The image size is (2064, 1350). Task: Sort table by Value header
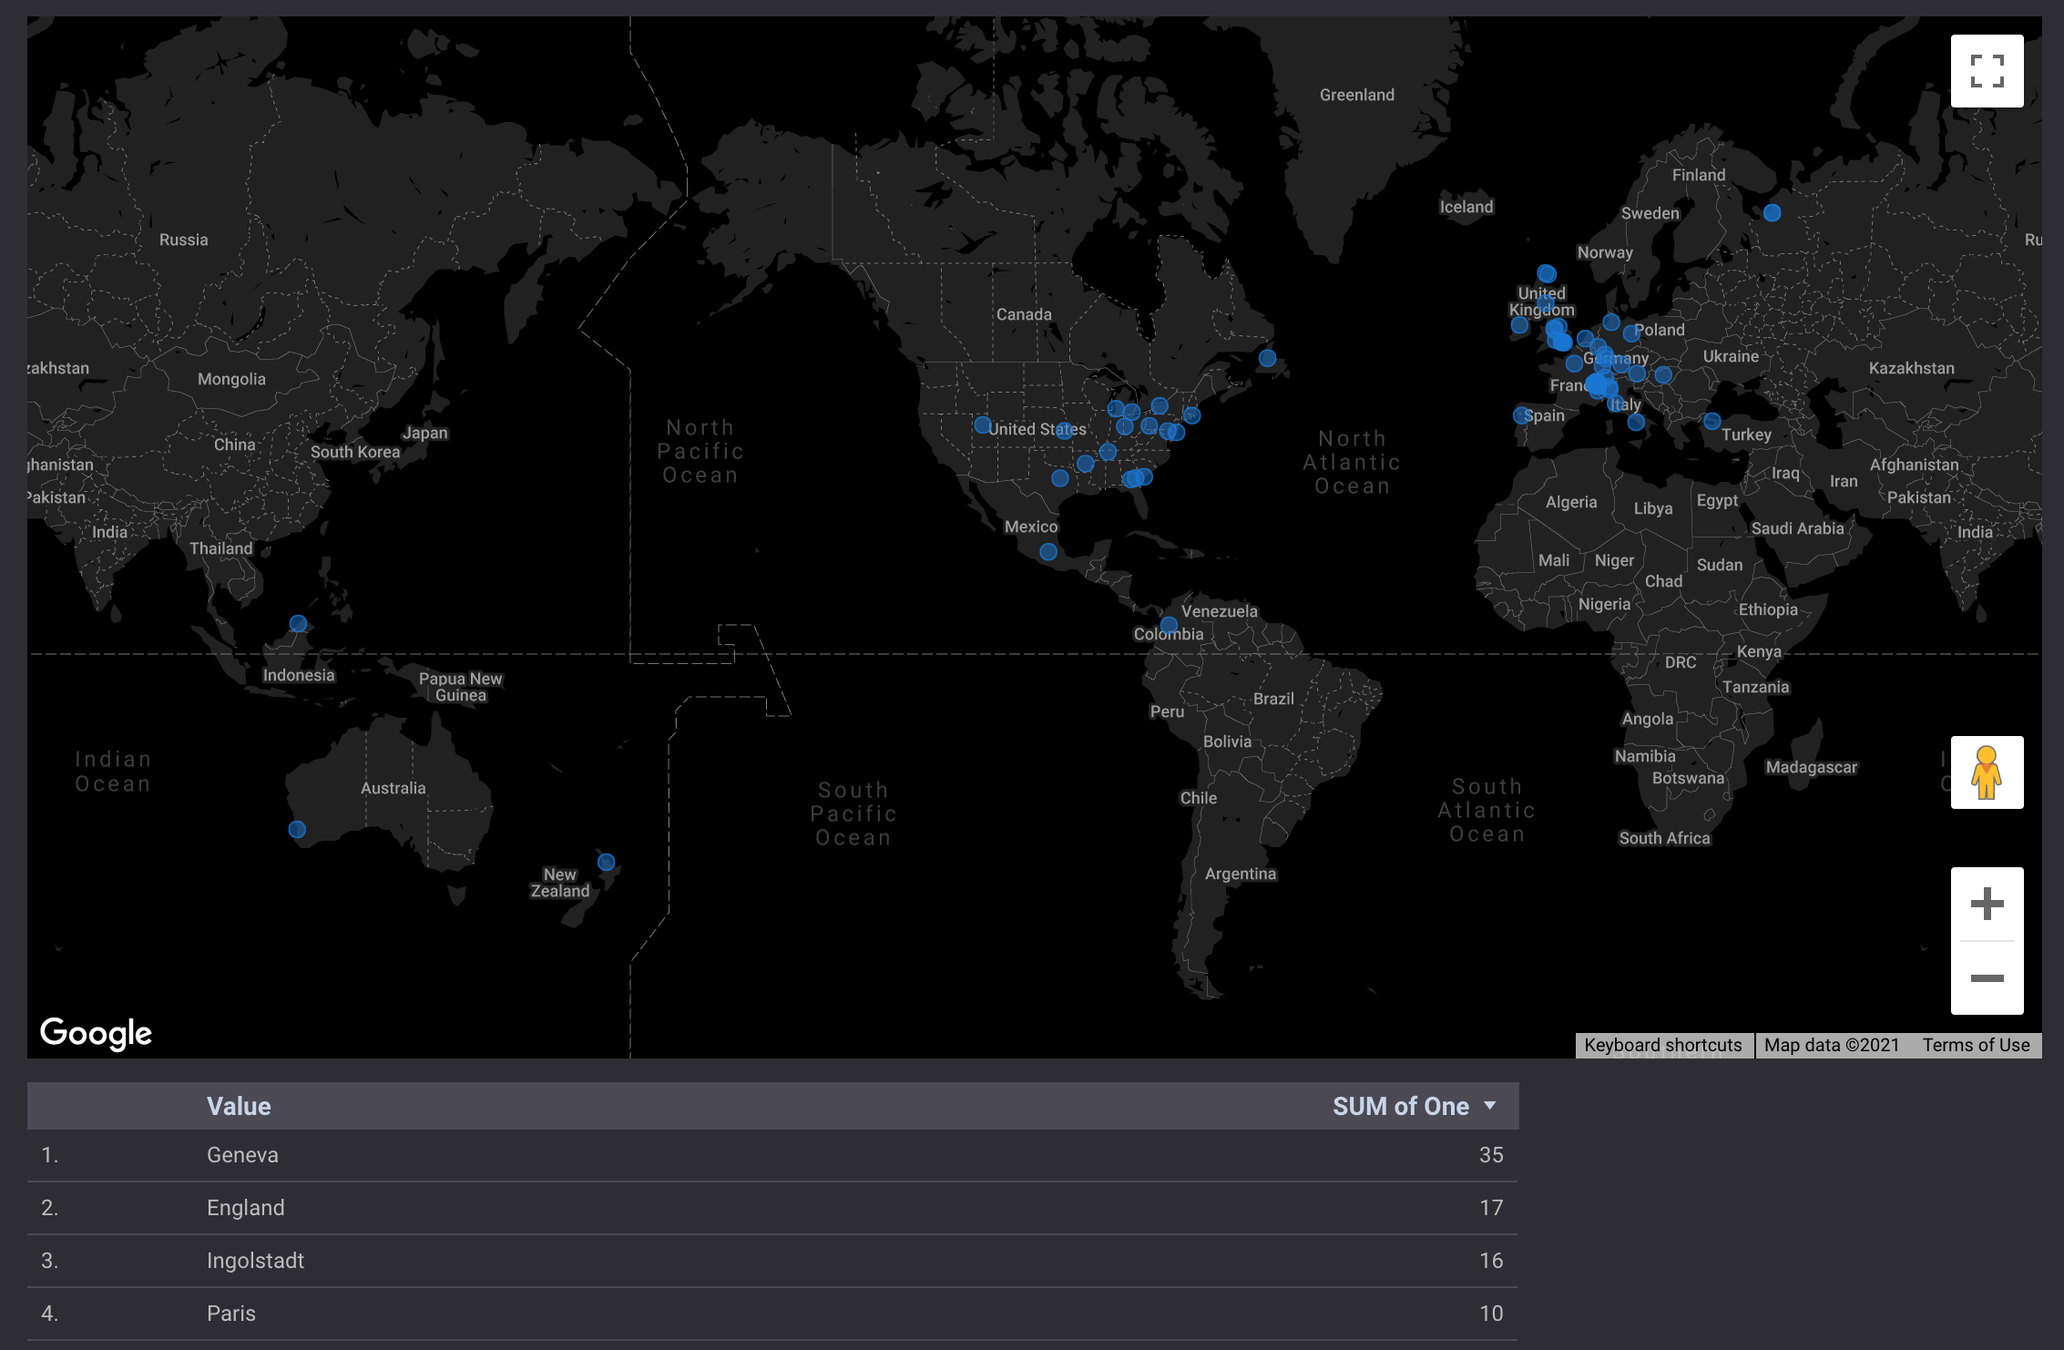[x=238, y=1106]
